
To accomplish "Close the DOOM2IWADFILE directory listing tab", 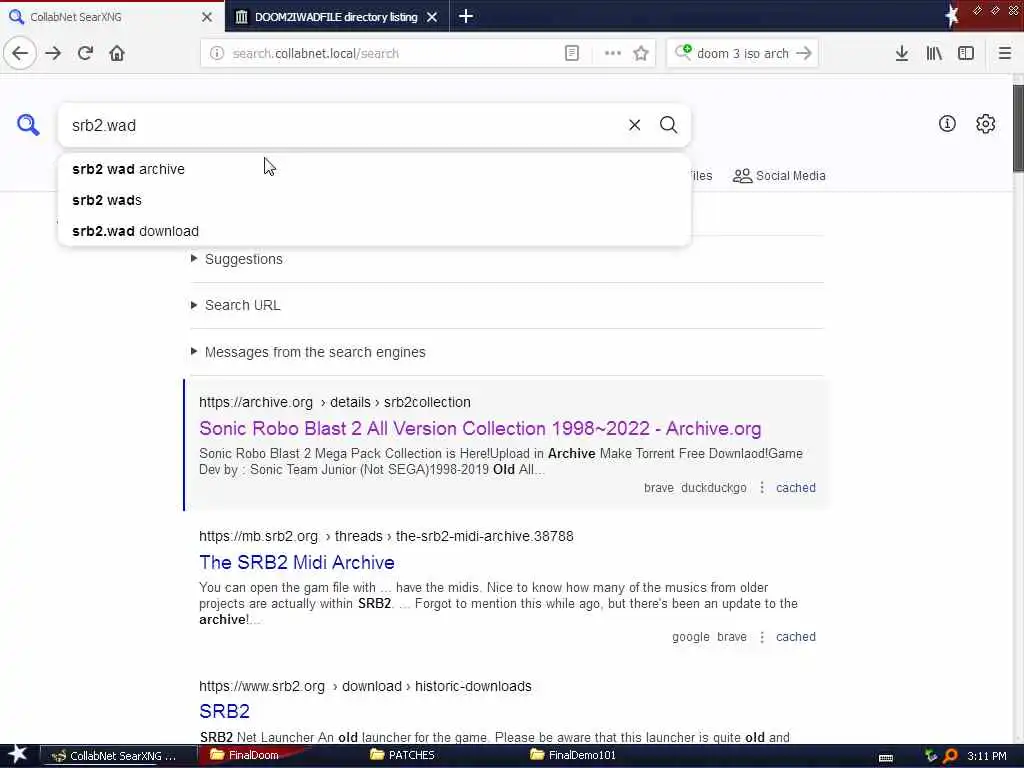I will point(432,17).
